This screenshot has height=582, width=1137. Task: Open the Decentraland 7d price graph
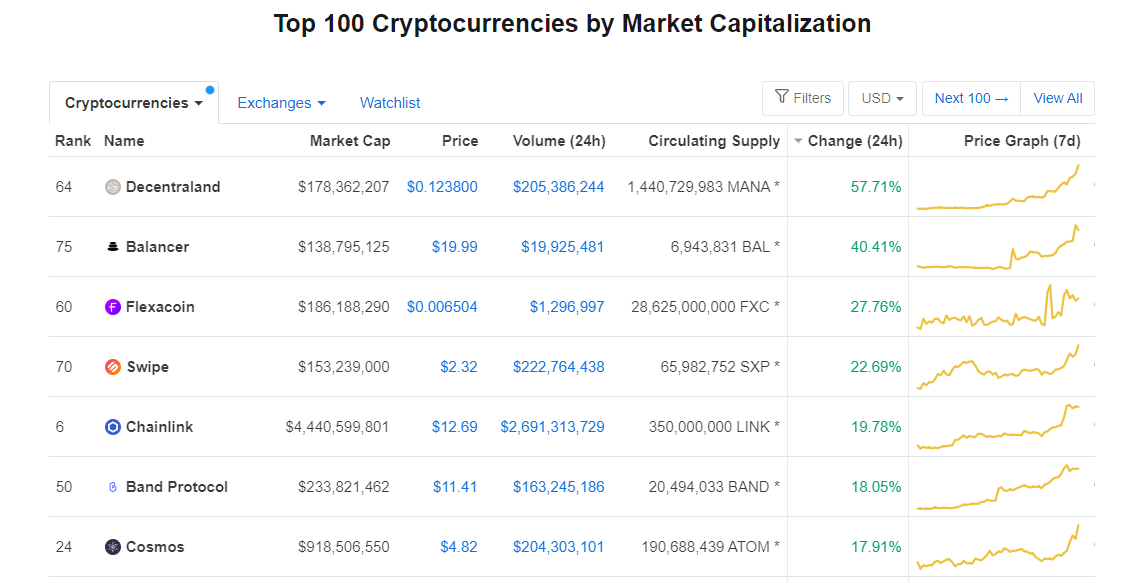(x=998, y=187)
